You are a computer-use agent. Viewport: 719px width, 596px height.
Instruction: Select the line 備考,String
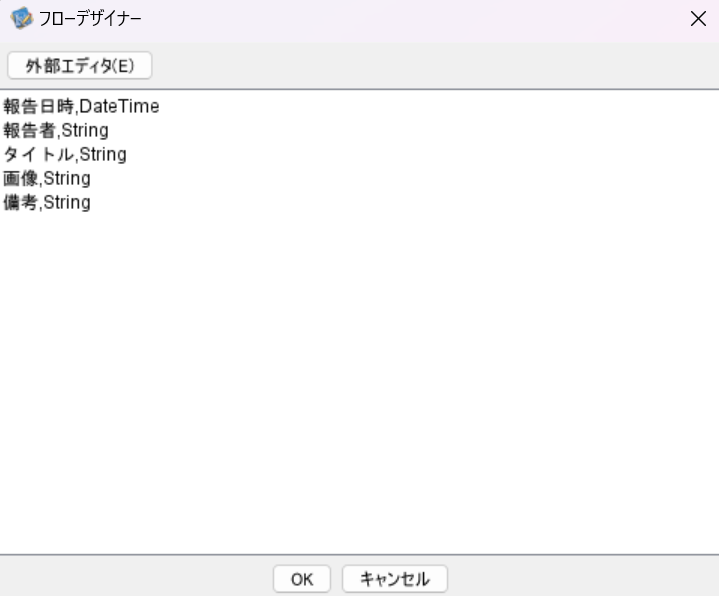click(47, 202)
